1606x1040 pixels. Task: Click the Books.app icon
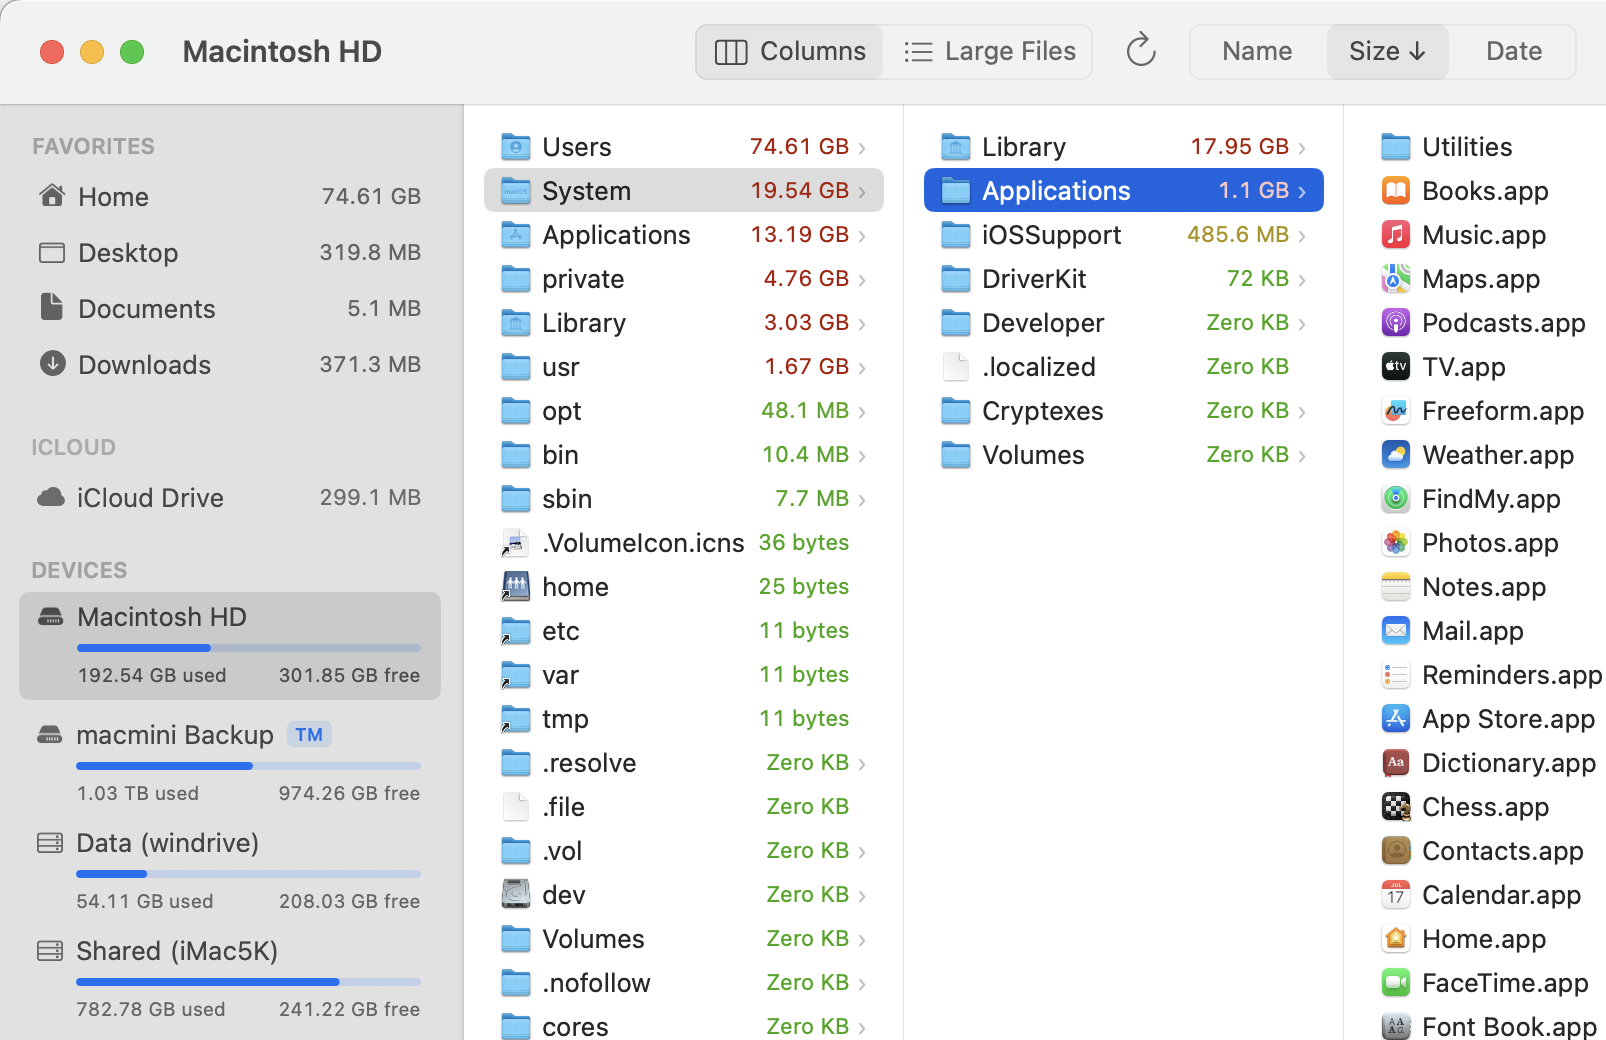click(x=1396, y=191)
